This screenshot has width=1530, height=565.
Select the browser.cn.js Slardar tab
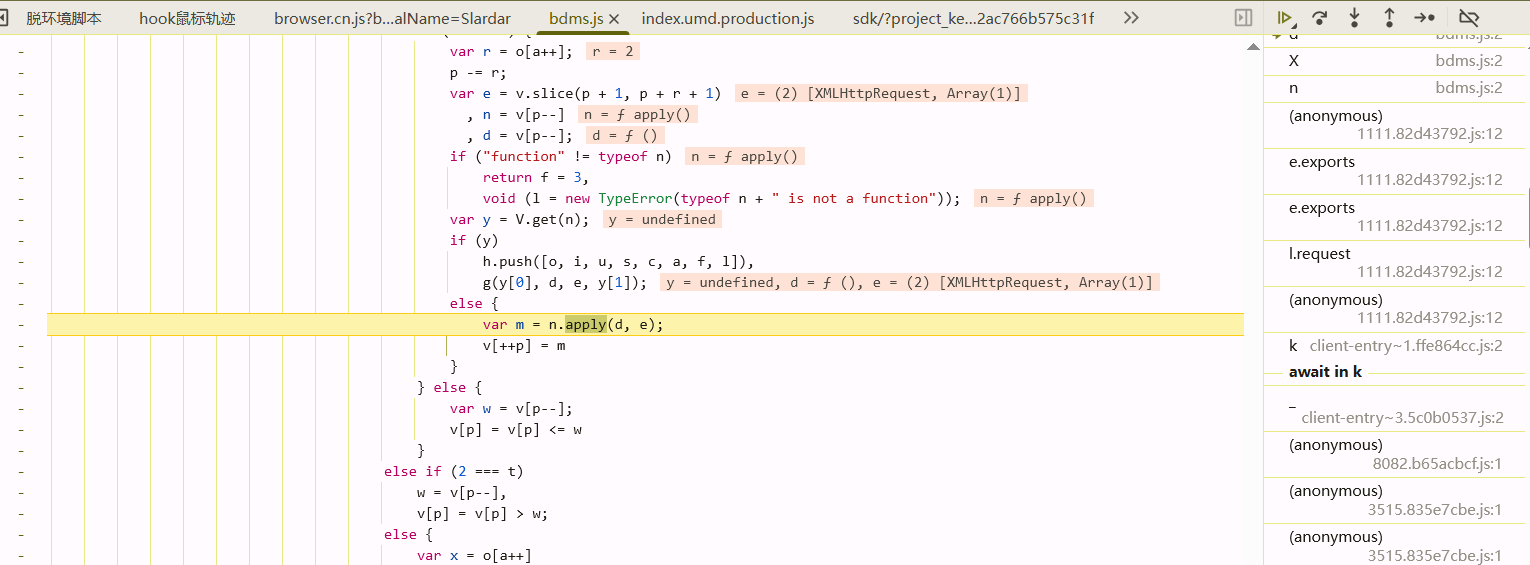[392, 19]
